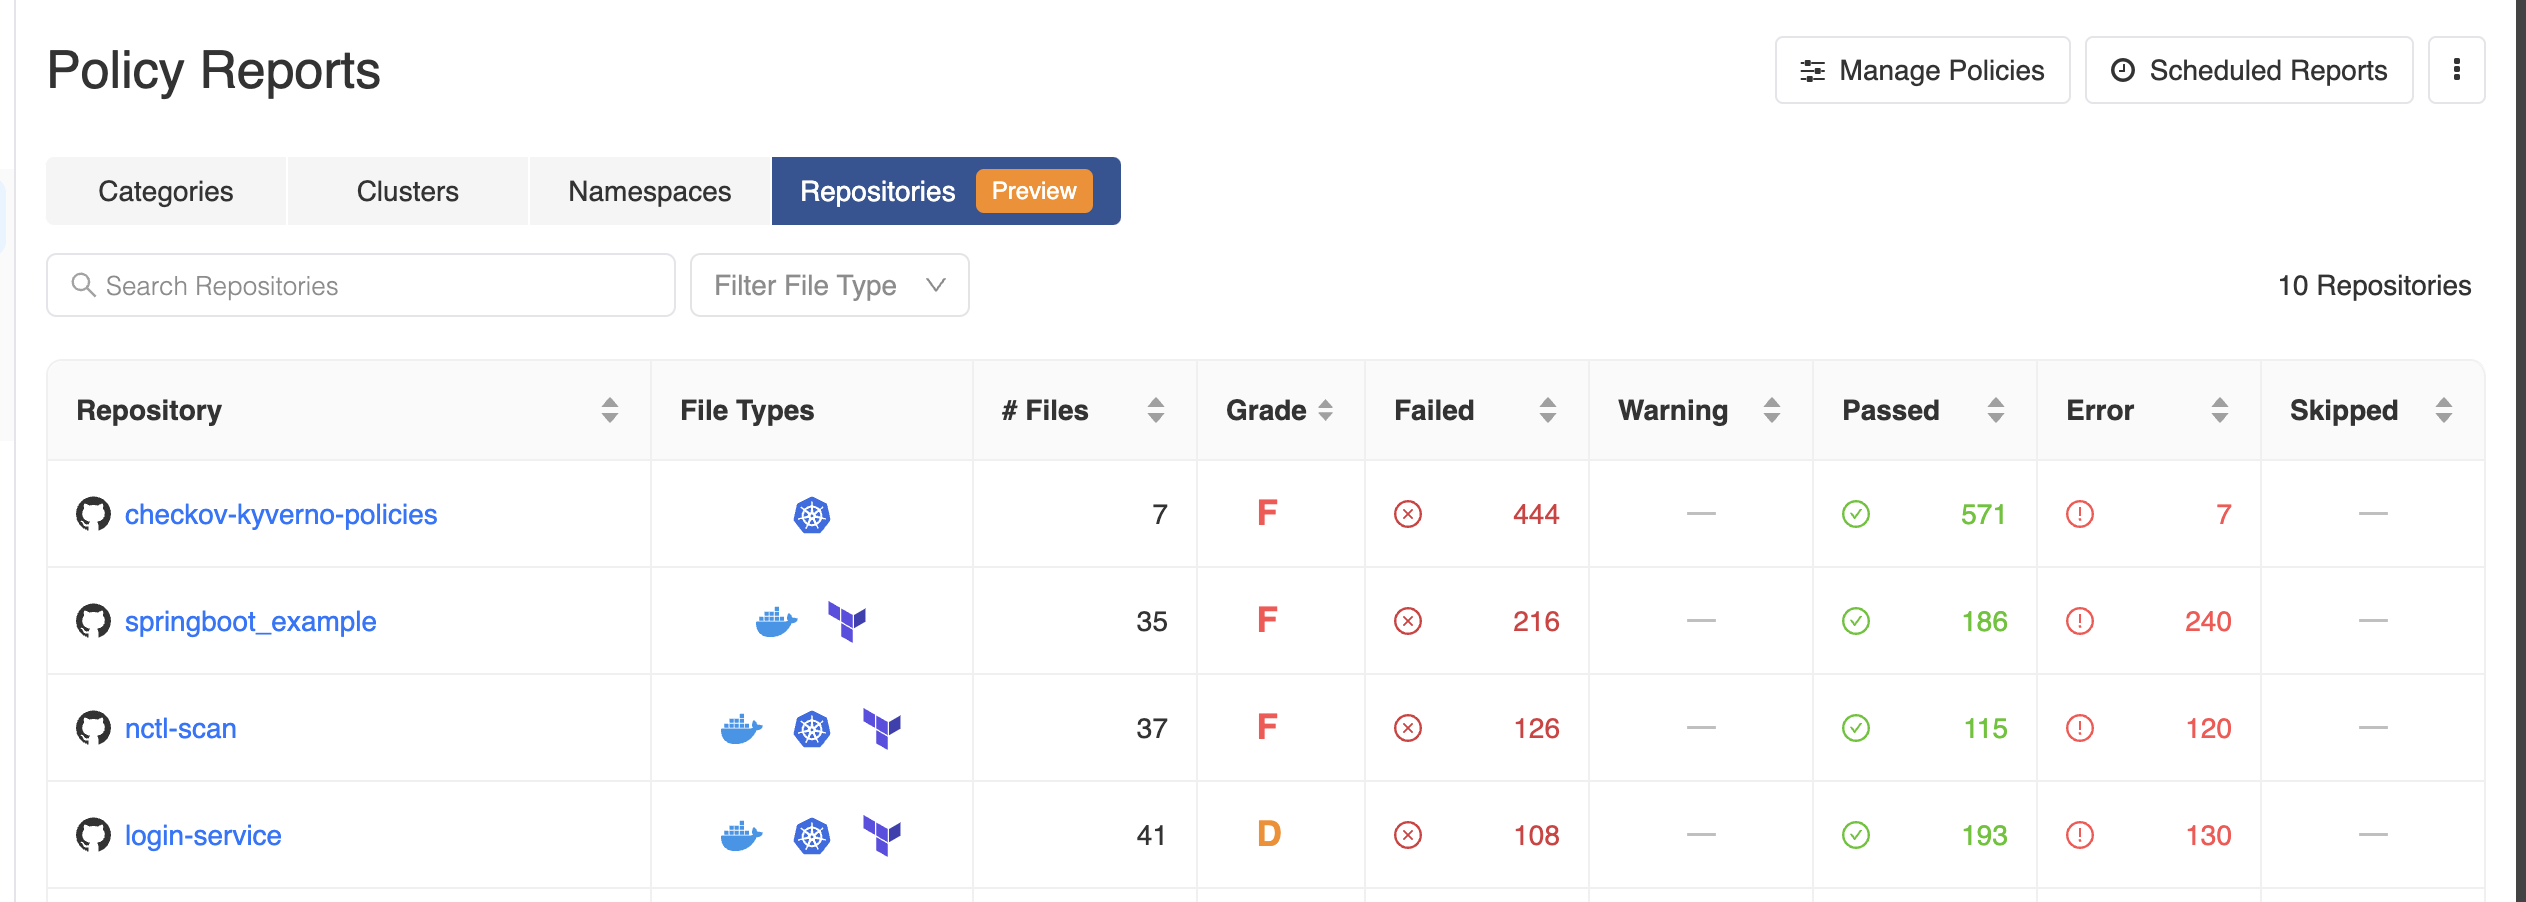Open the checkov-kyverno-policies repository link
Screen dimensions: 2526x902
click(281, 514)
